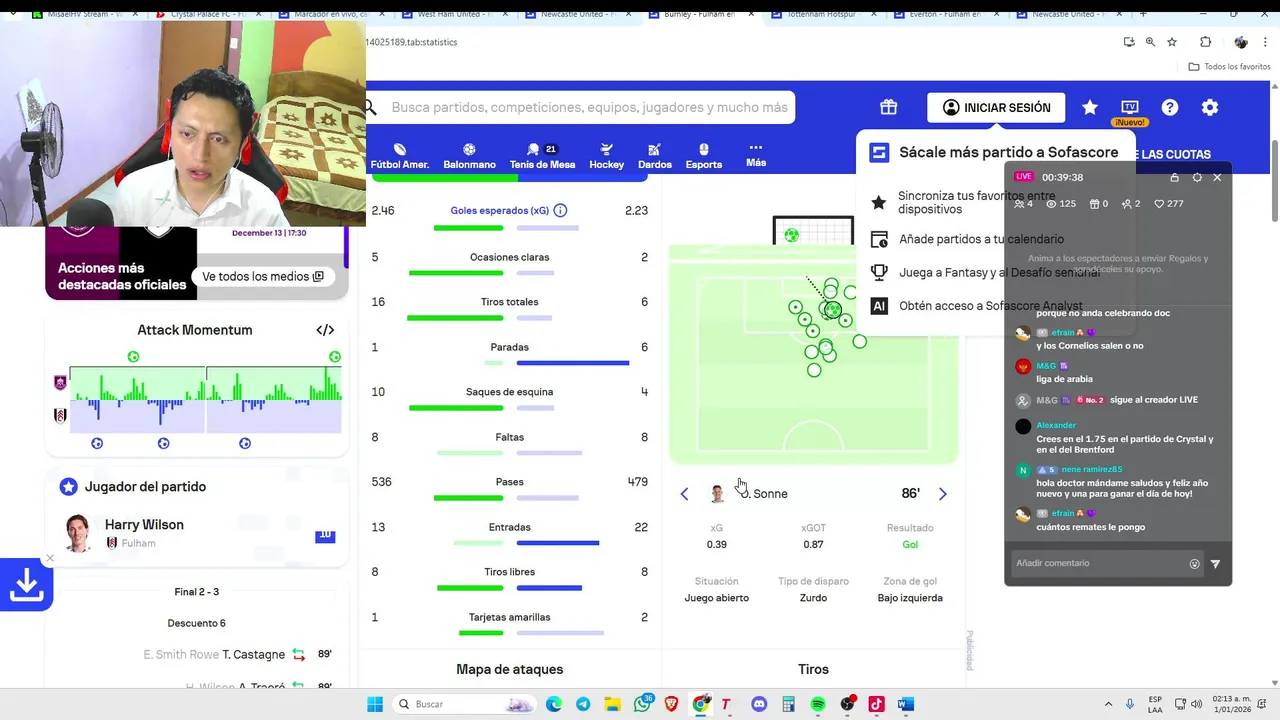
Task: Open Chrome extensions puzzle icon
Action: [x=1205, y=42]
